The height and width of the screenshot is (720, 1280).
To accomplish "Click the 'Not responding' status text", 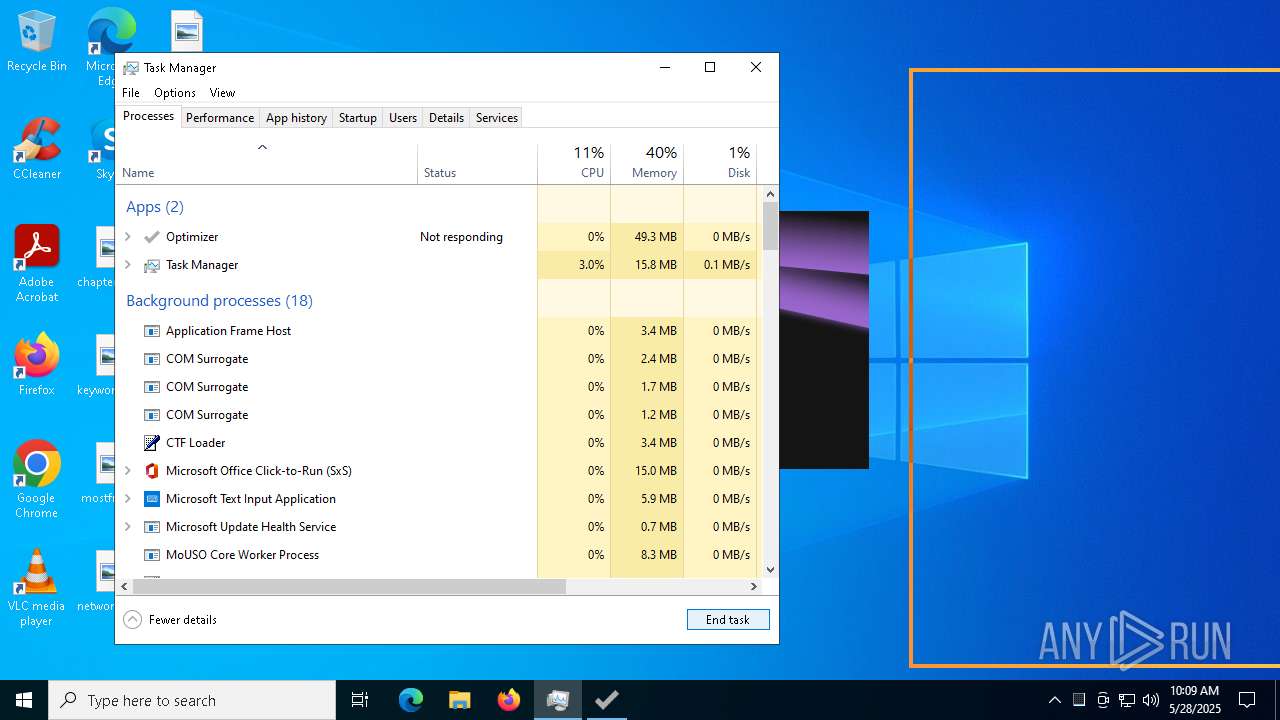I will pos(461,237).
